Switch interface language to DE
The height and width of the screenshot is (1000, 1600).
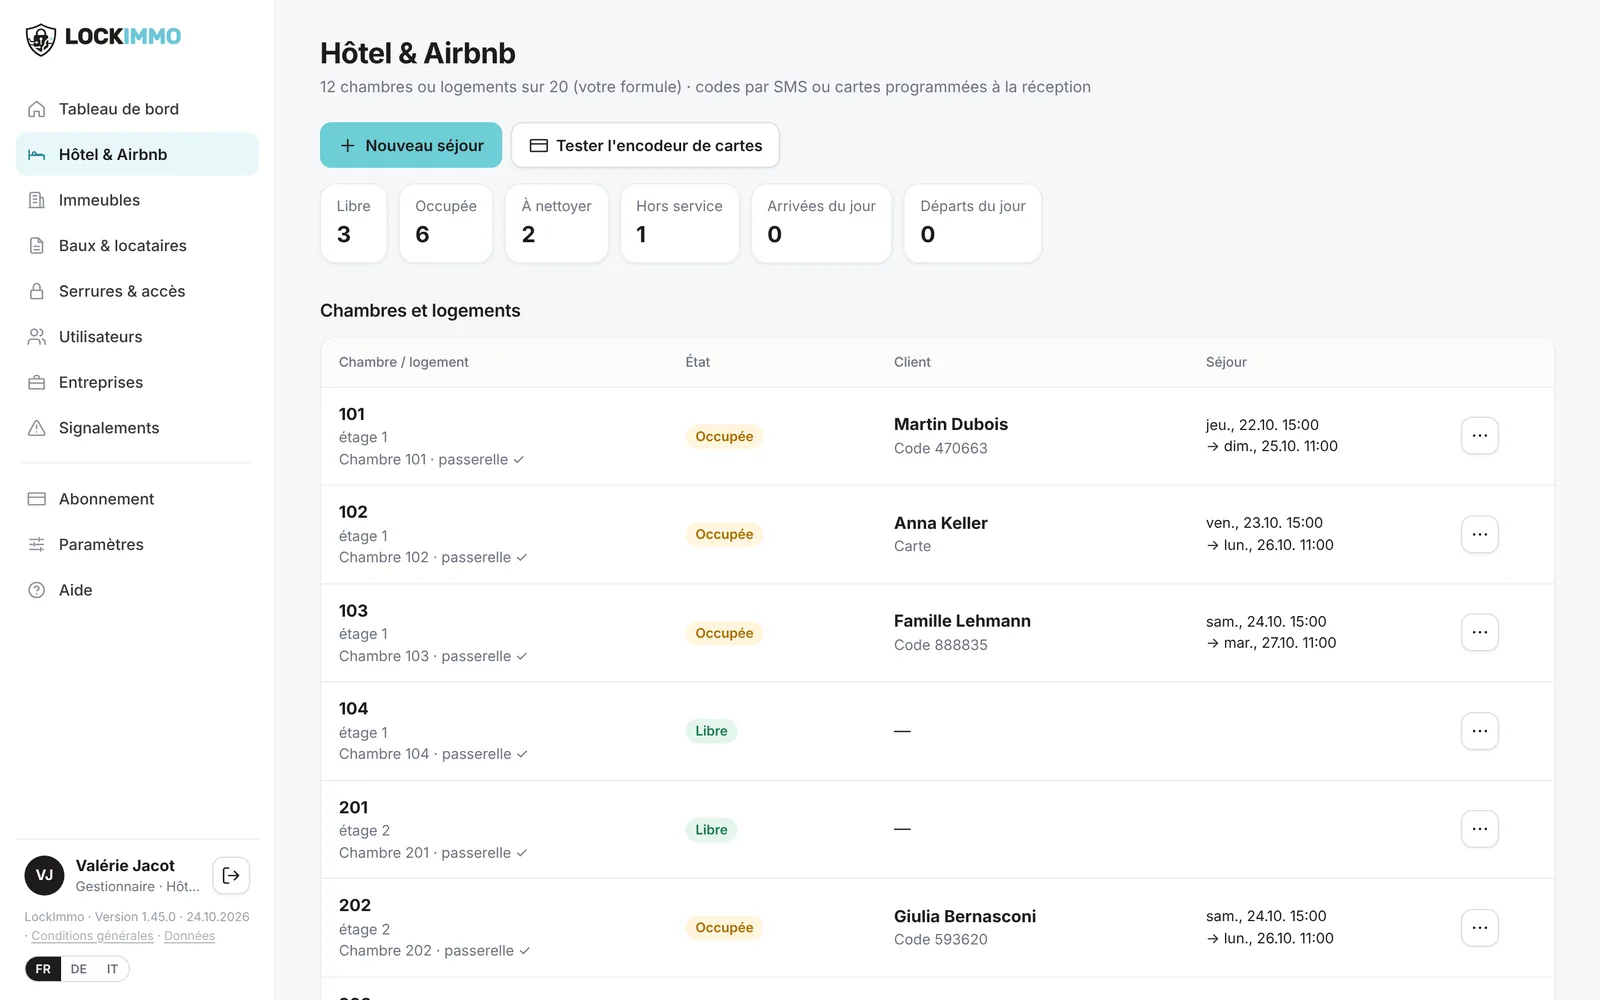click(x=79, y=969)
